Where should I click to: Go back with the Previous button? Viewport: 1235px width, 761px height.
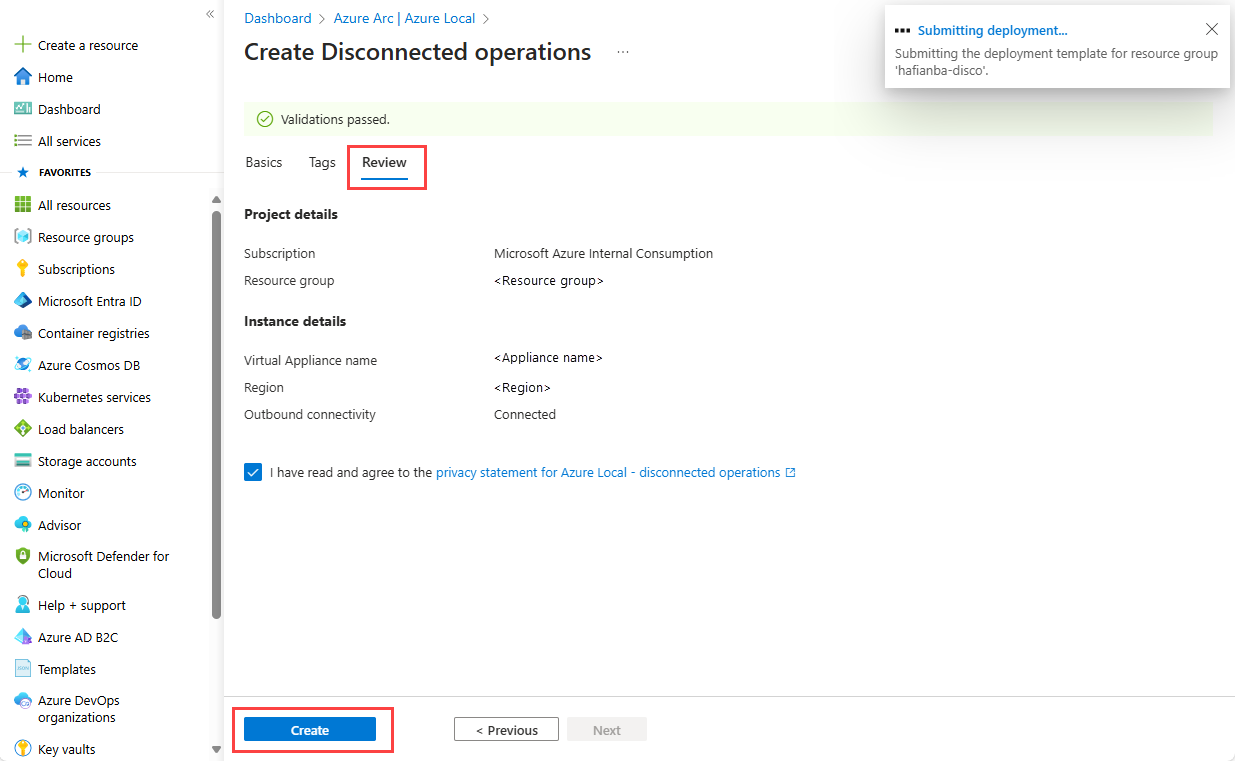click(x=506, y=730)
